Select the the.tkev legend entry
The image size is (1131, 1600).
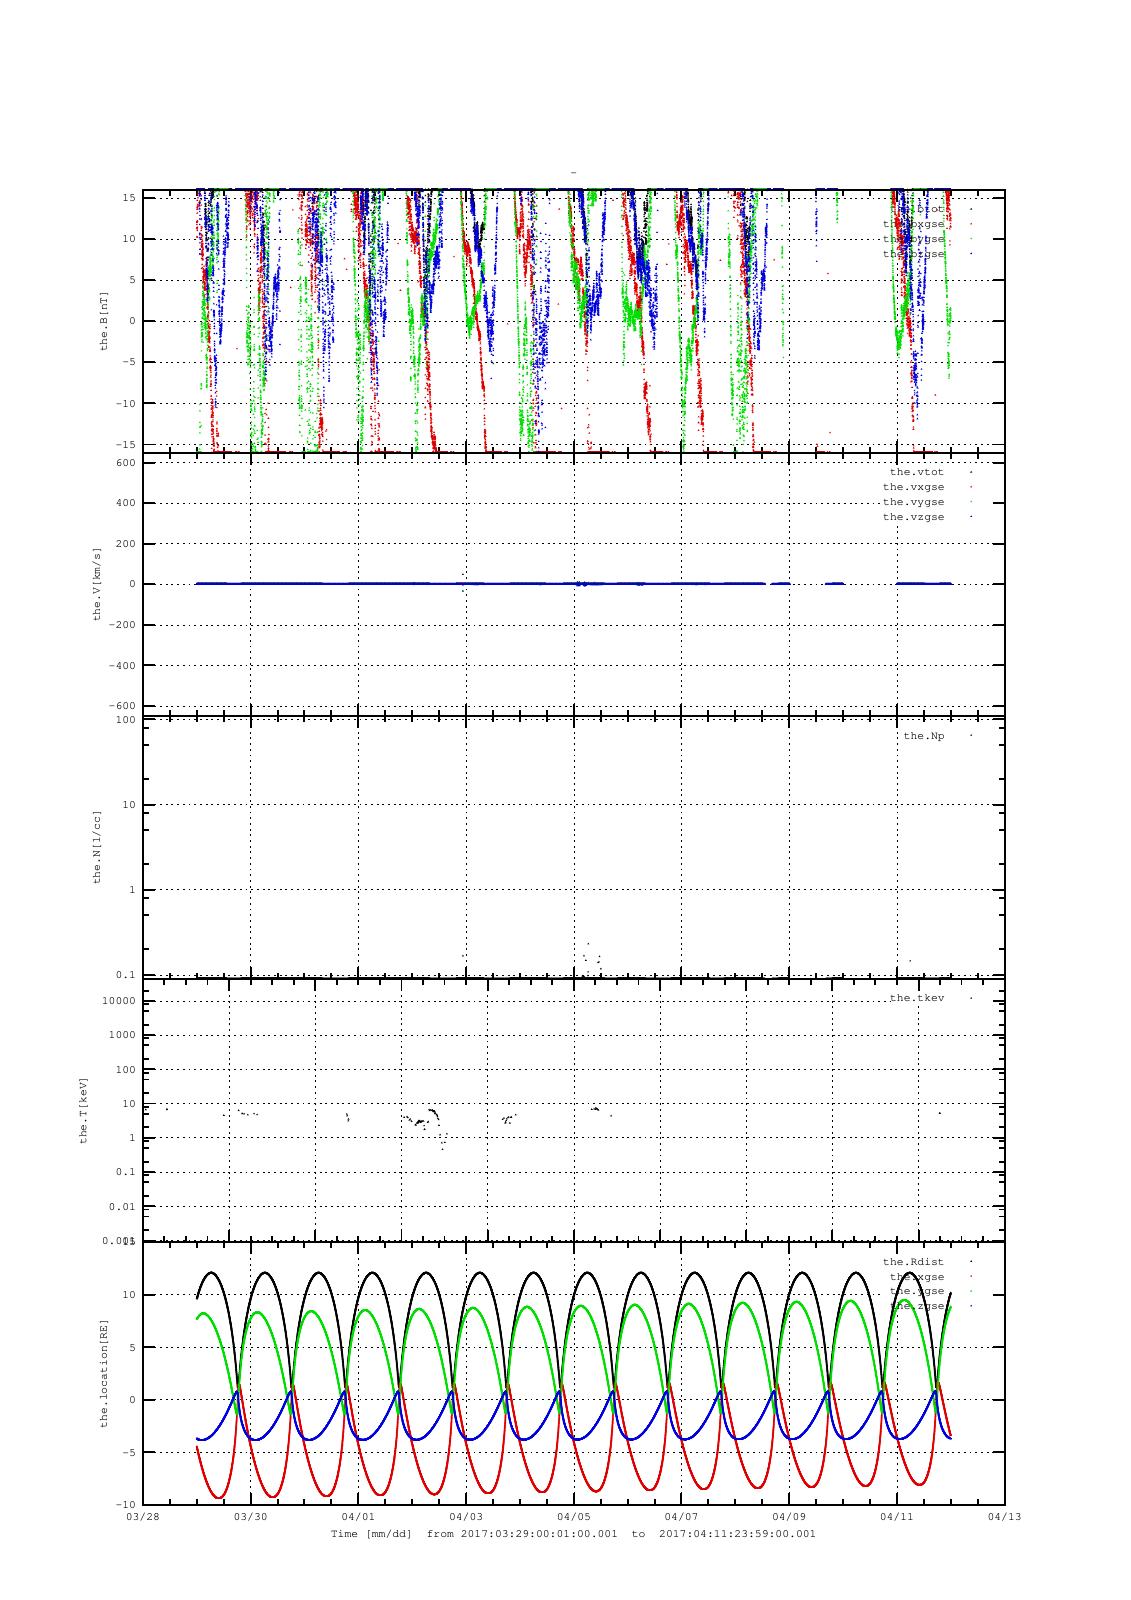916,998
